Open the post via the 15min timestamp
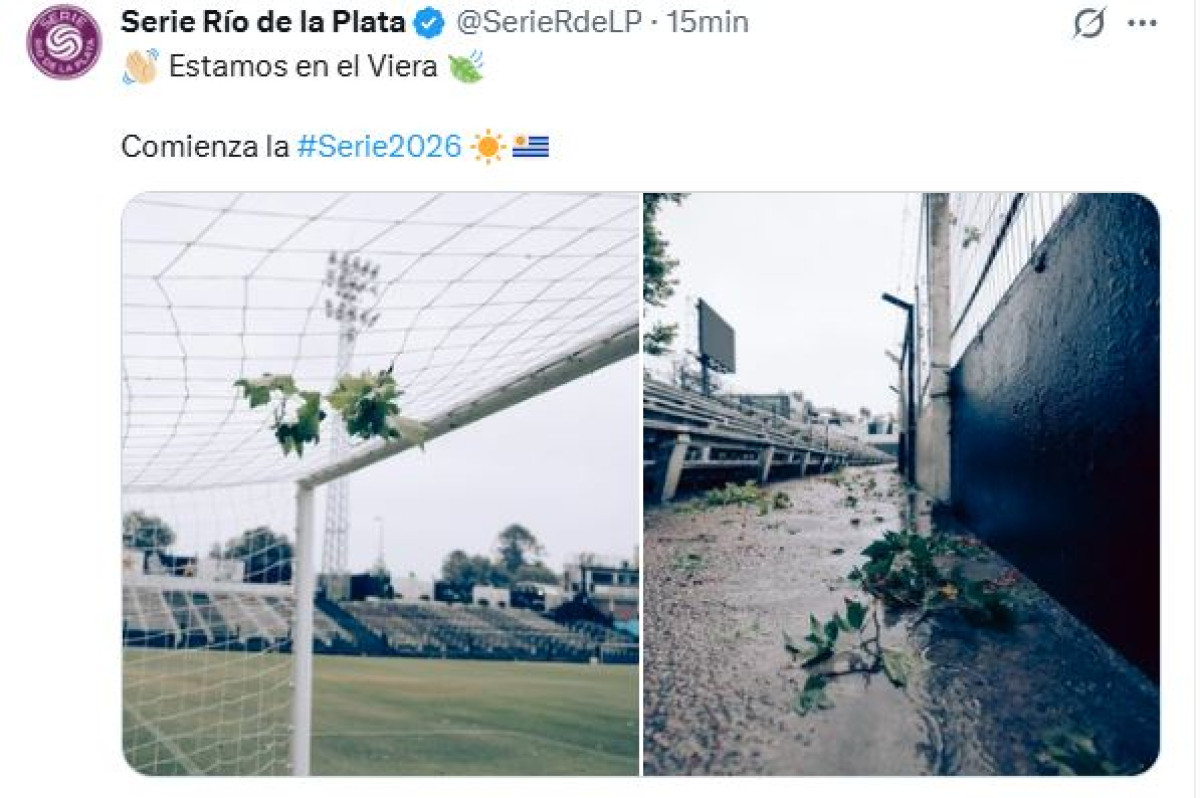Image resolution: width=1200 pixels, height=798 pixels. click(708, 22)
